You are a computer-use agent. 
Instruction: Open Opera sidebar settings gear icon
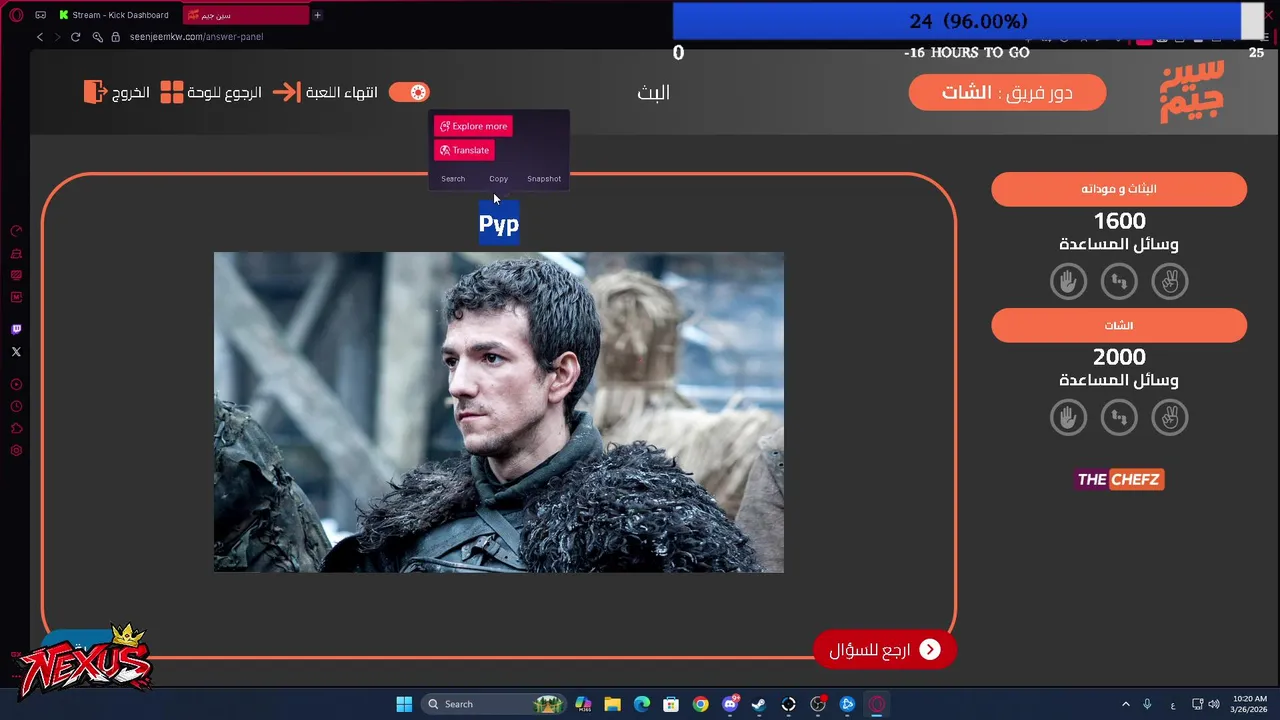click(x=16, y=451)
